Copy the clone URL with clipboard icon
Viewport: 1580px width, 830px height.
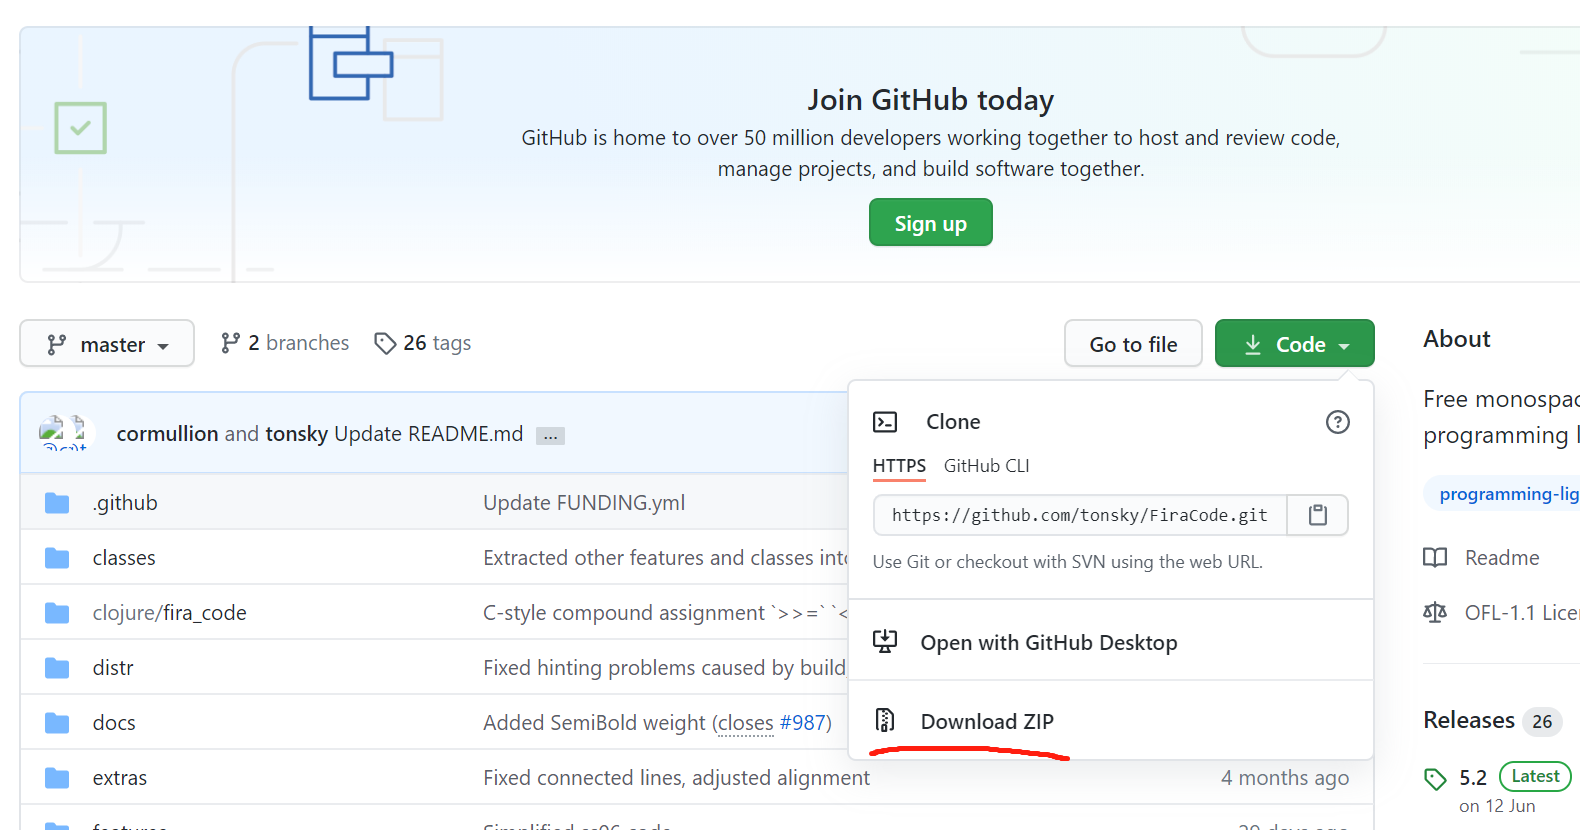tap(1317, 515)
